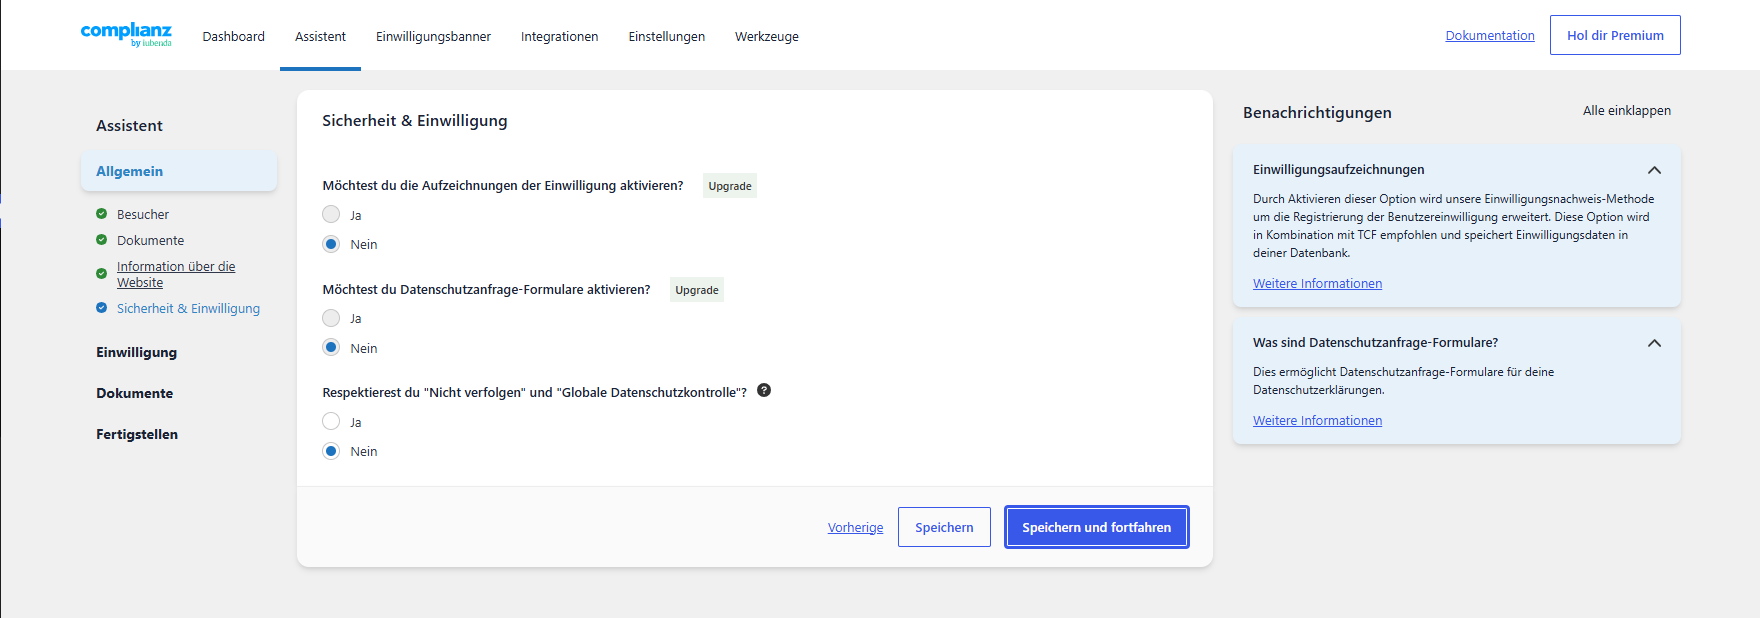Select Nein for Nicht verfolgen question

tap(331, 451)
